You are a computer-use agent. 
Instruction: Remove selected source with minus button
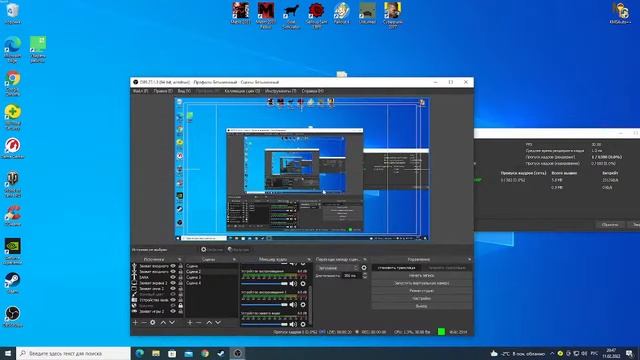[x=144, y=322]
